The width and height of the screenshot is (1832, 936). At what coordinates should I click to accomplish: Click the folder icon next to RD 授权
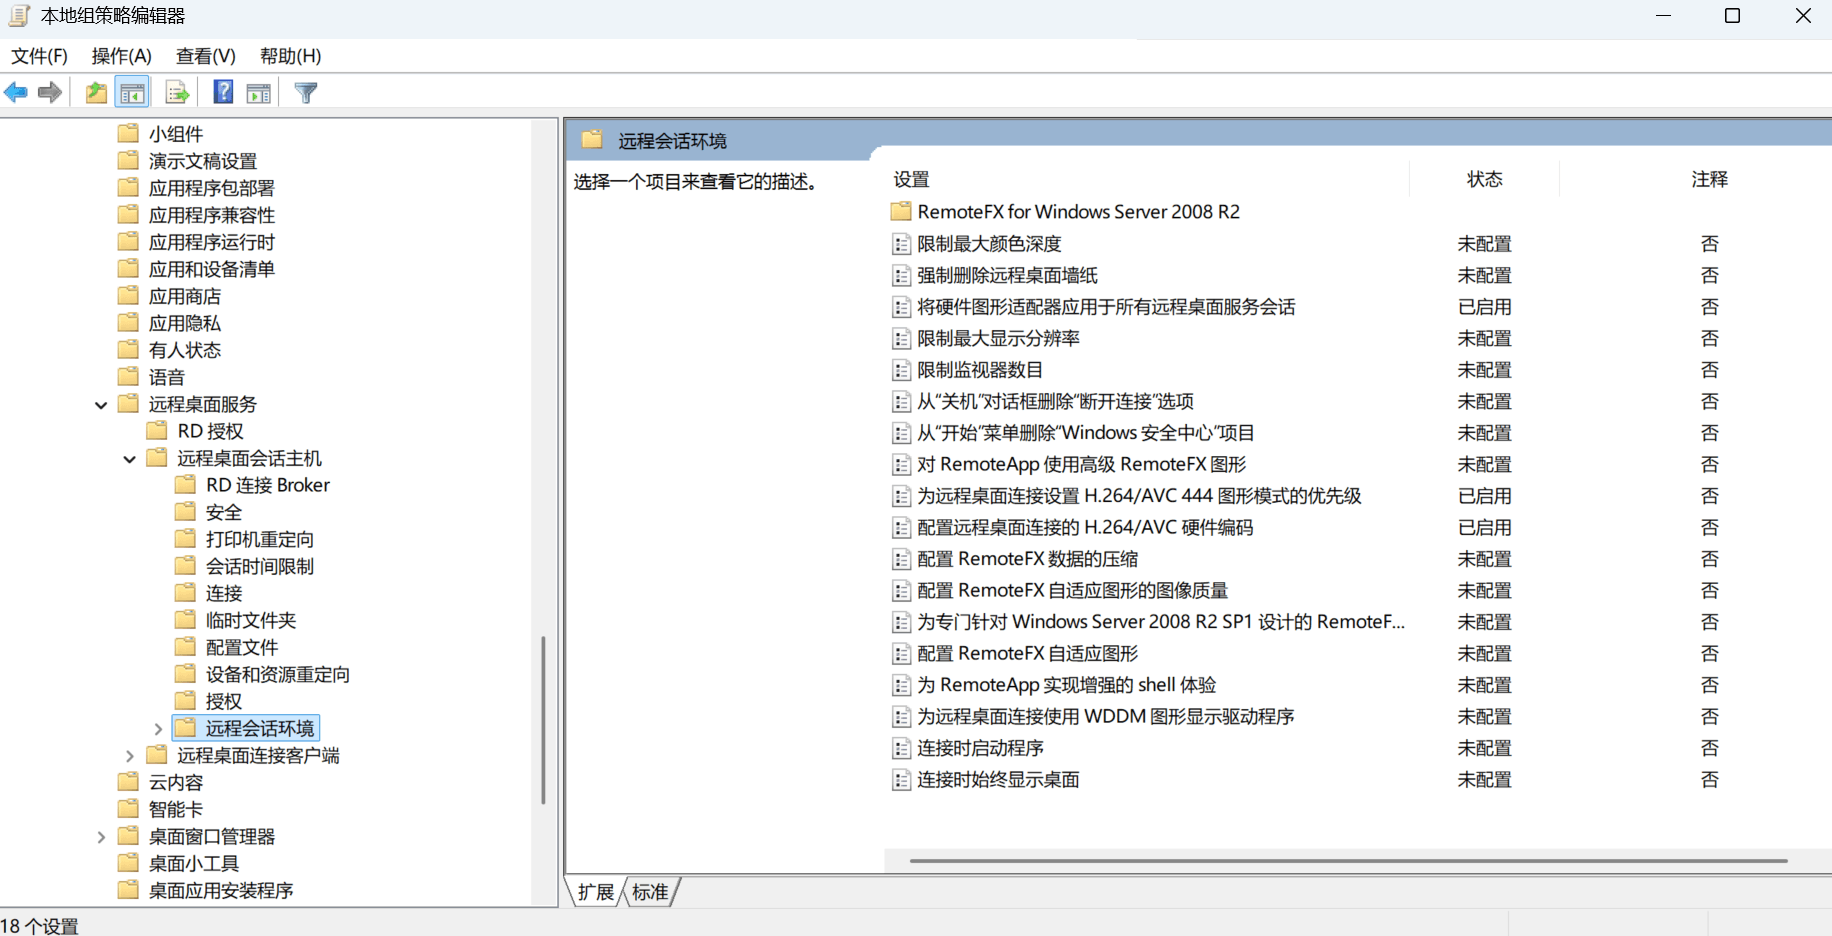point(157,430)
